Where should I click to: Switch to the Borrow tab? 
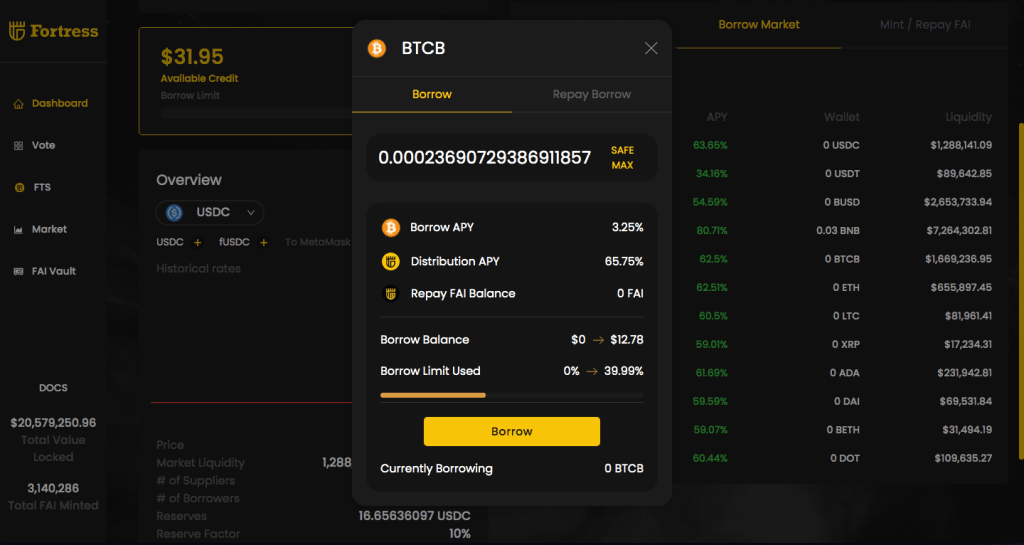click(432, 95)
